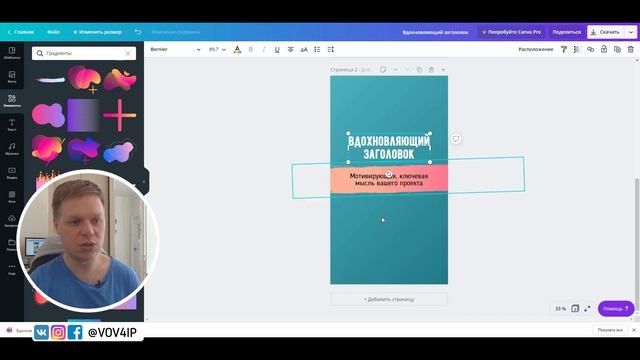The height and width of the screenshot is (360, 640).
Task: Toggle underline formatting
Action: [x=277, y=49]
